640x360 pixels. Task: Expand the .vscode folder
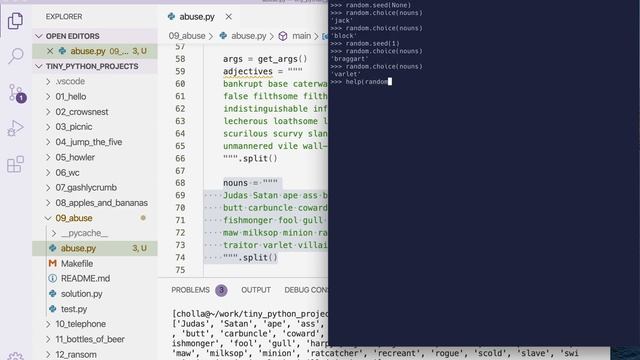pyautogui.click(x=48, y=81)
